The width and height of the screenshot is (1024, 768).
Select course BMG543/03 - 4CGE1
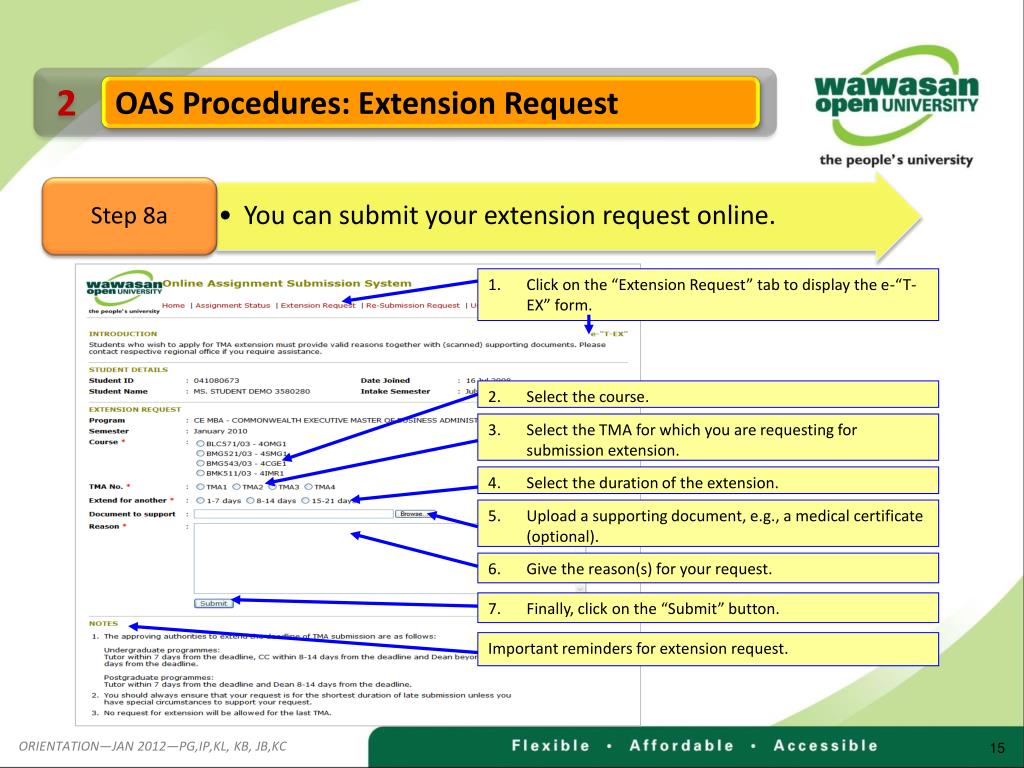[200, 463]
